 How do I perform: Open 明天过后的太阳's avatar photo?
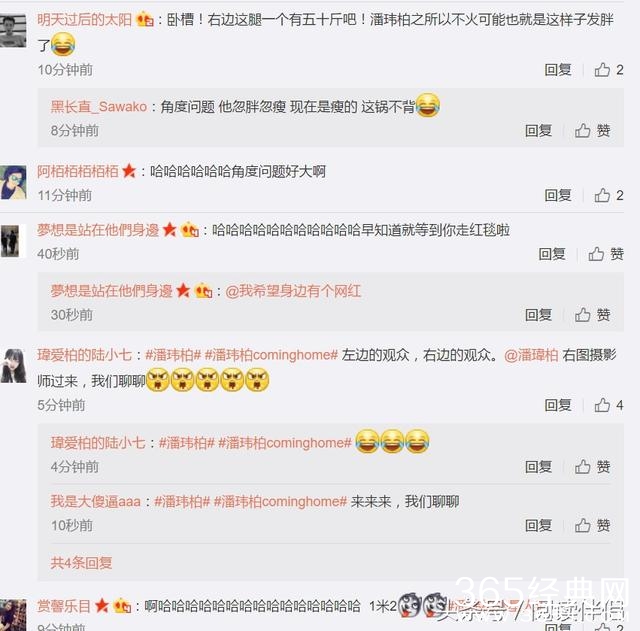[13, 31]
